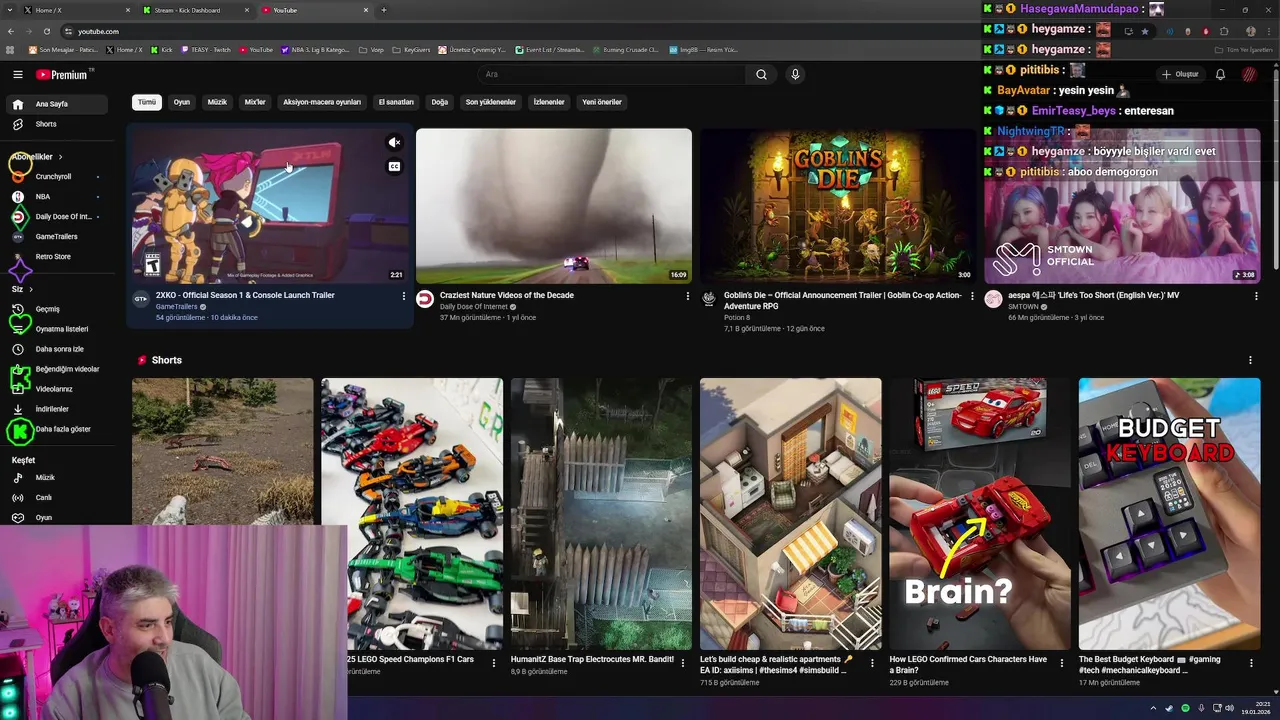Viewport: 1280px width, 720px height.
Task: Reload the page in browser toolbar
Action: pos(46,31)
